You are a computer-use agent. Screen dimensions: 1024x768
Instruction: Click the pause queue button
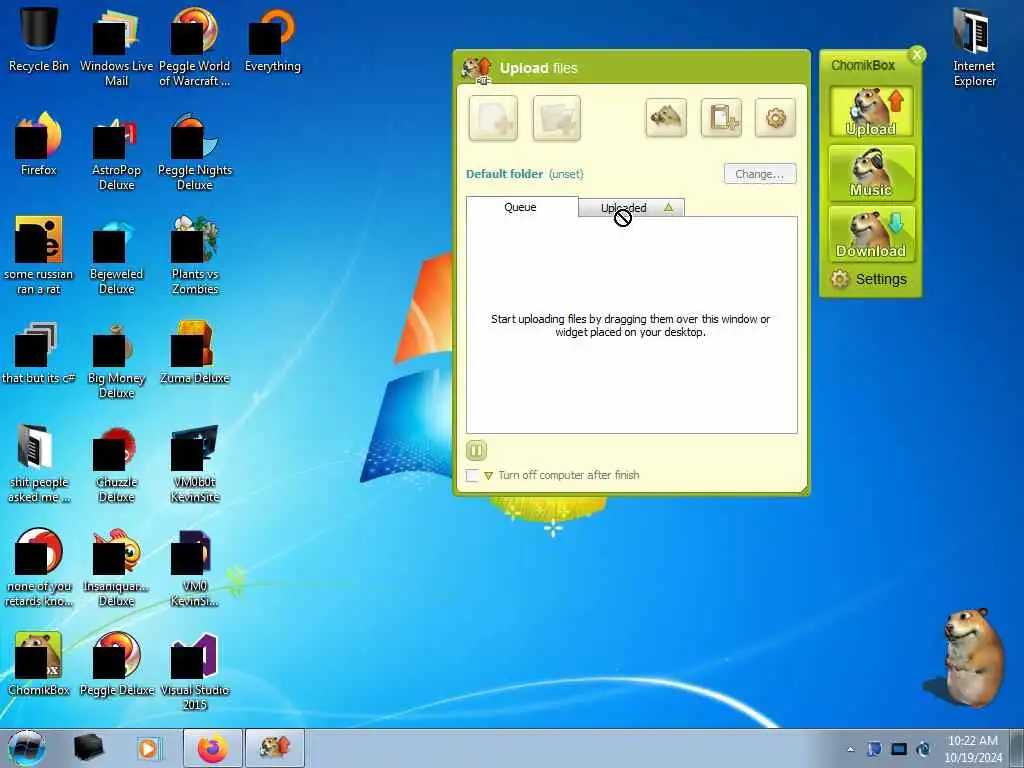(x=476, y=450)
